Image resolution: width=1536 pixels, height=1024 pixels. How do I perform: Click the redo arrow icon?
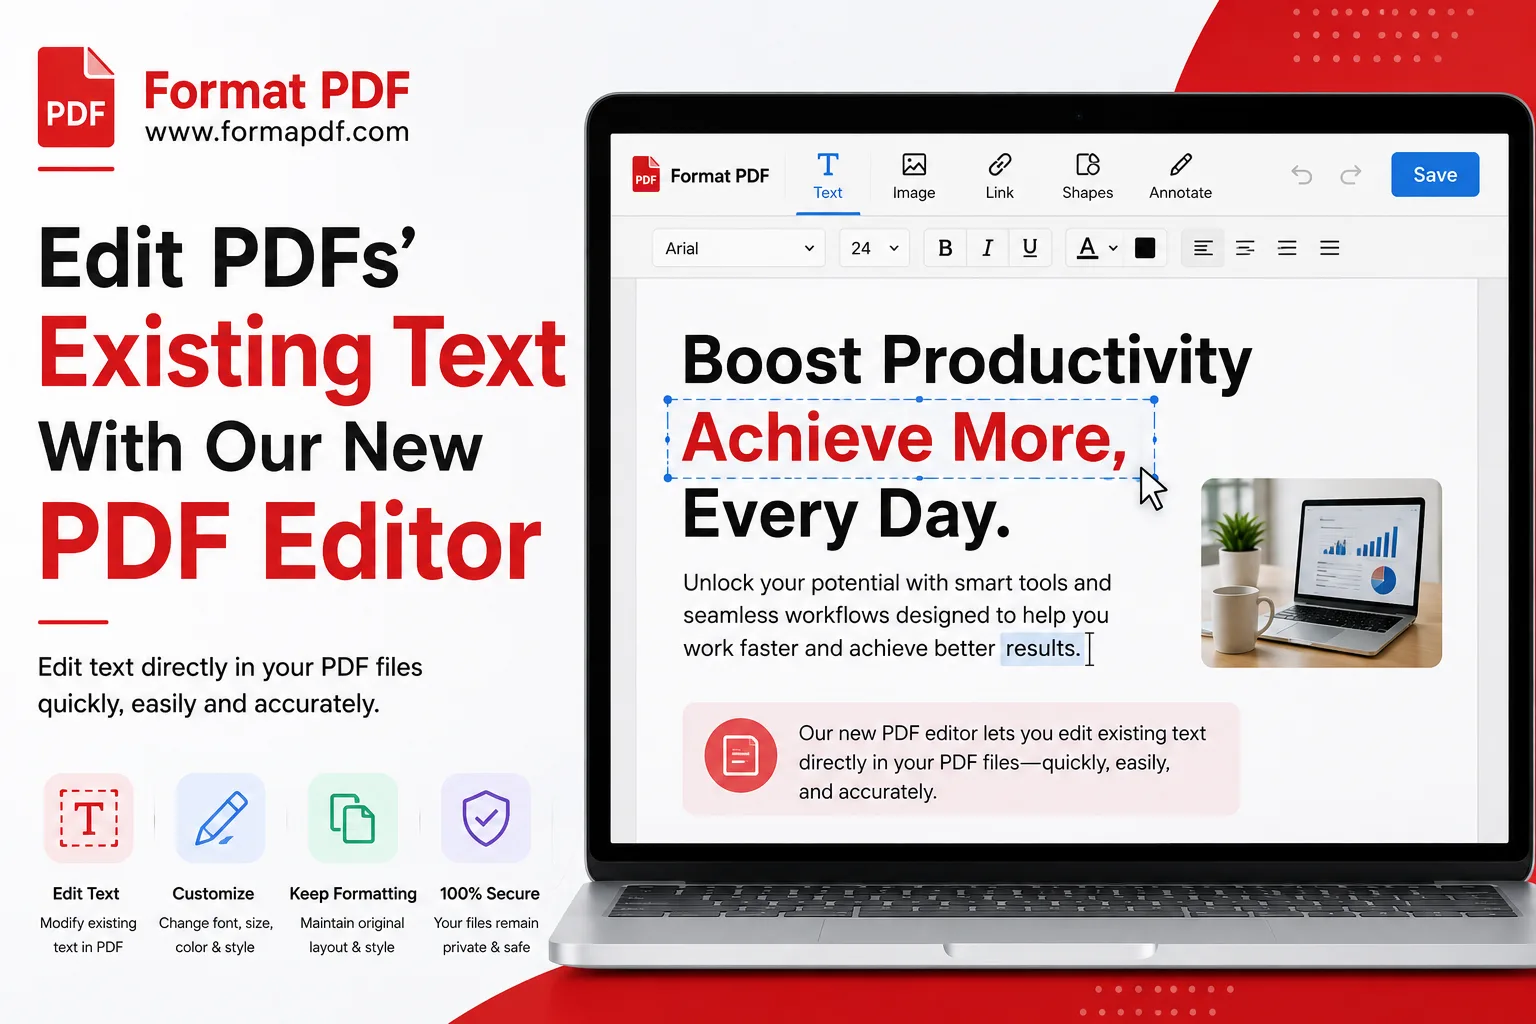1351,175
